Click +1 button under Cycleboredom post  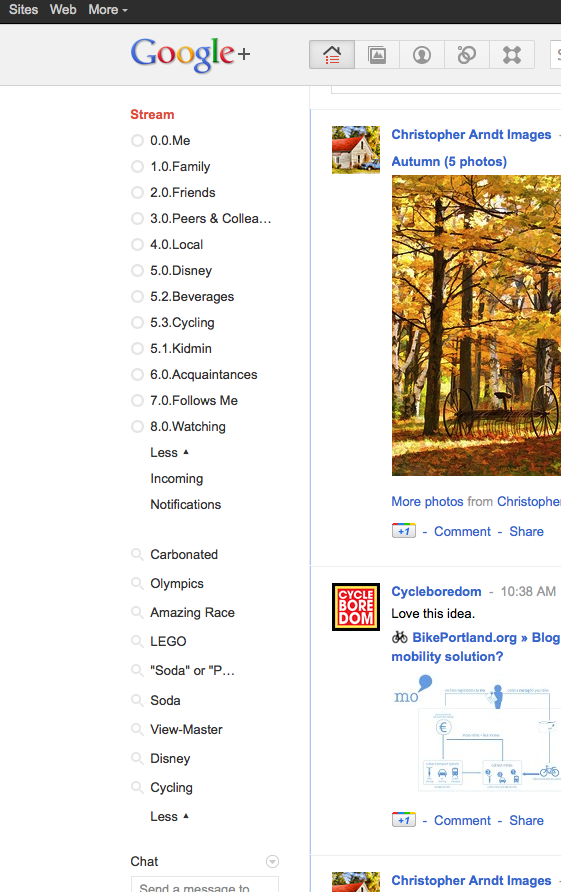(x=404, y=820)
